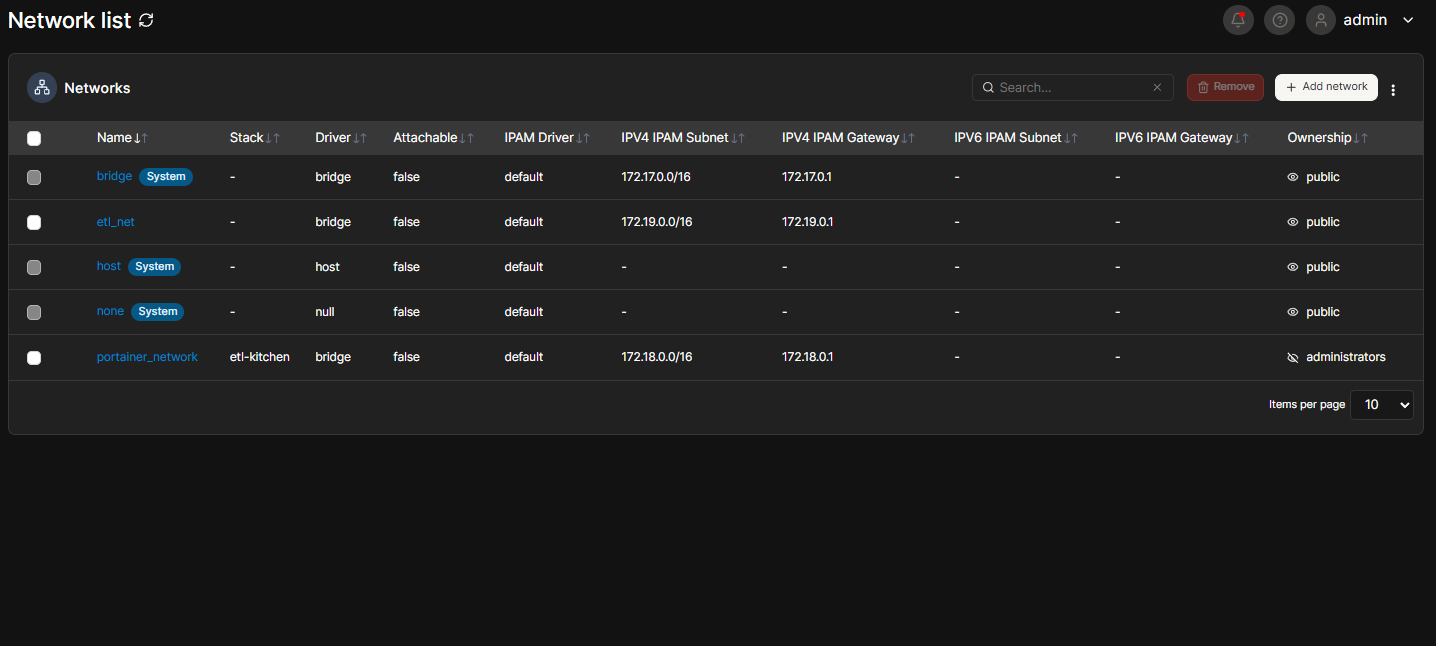Expand the admin user menu chevron
This screenshot has width=1436, height=646.
[1408, 20]
